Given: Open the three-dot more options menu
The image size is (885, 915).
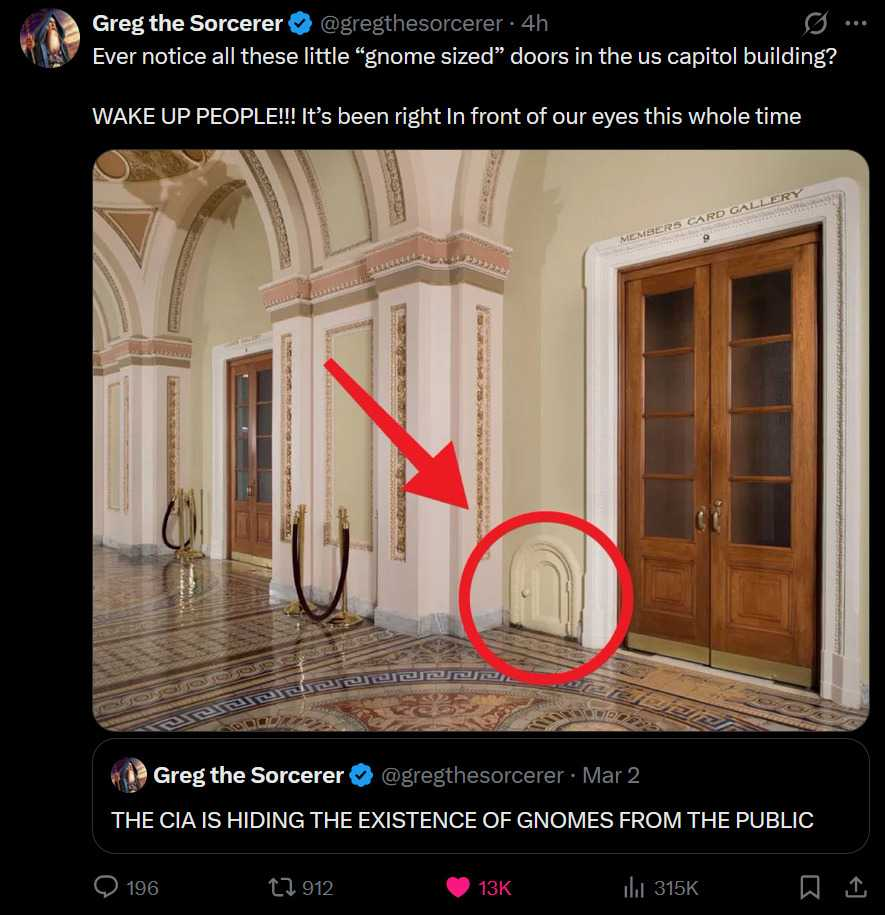Looking at the screenshot, I should (855, 23).
